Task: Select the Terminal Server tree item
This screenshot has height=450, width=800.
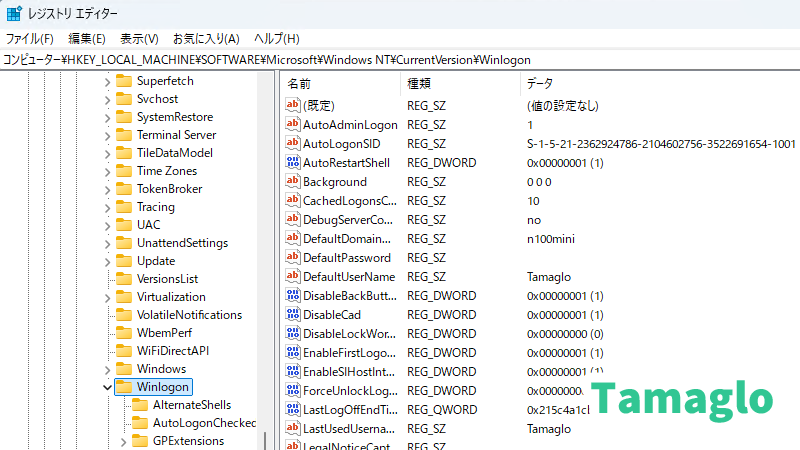Action: click(177, 135)
